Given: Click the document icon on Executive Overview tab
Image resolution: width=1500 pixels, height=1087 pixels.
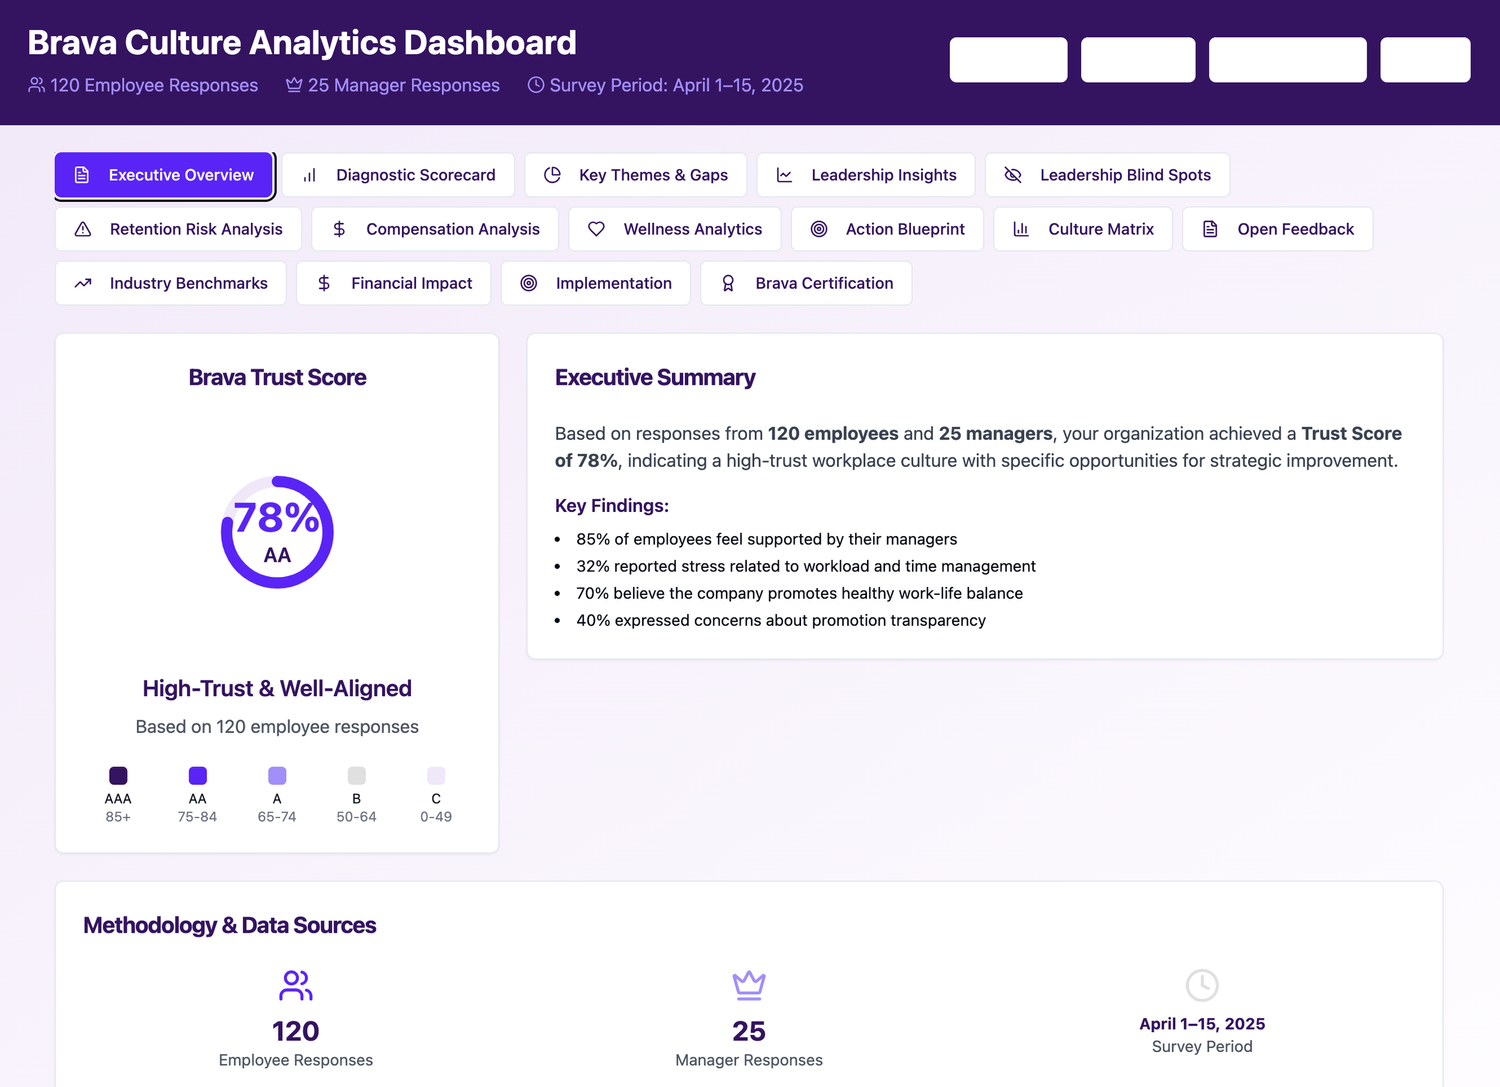Looking at the screenshot, I should tap(82, 175).
